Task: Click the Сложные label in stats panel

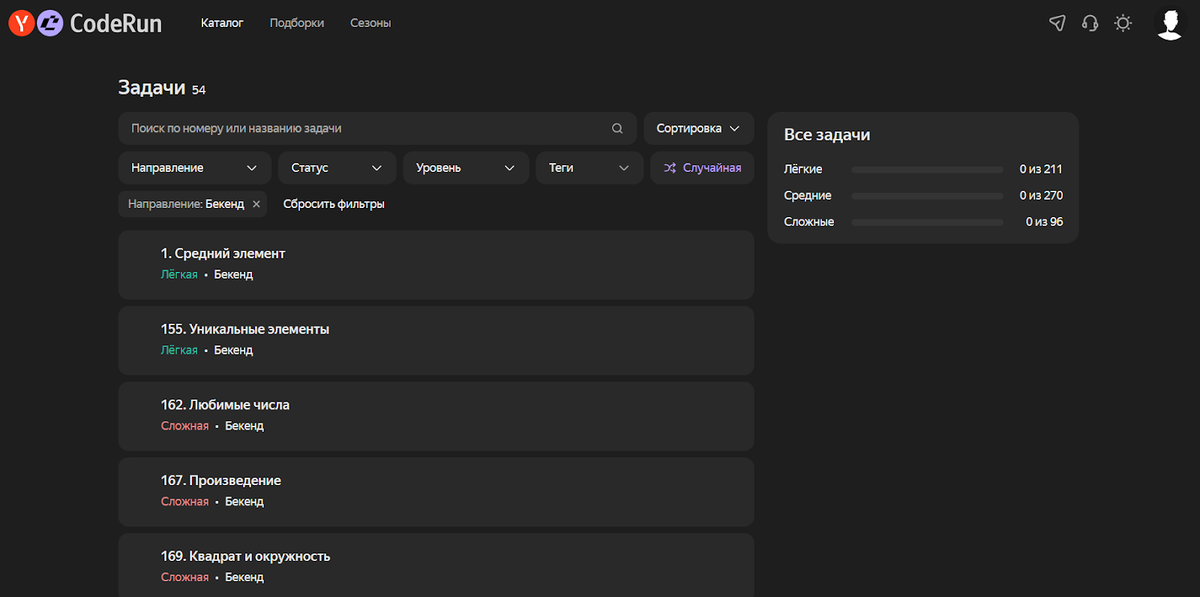Action: (x=809, y=222)
